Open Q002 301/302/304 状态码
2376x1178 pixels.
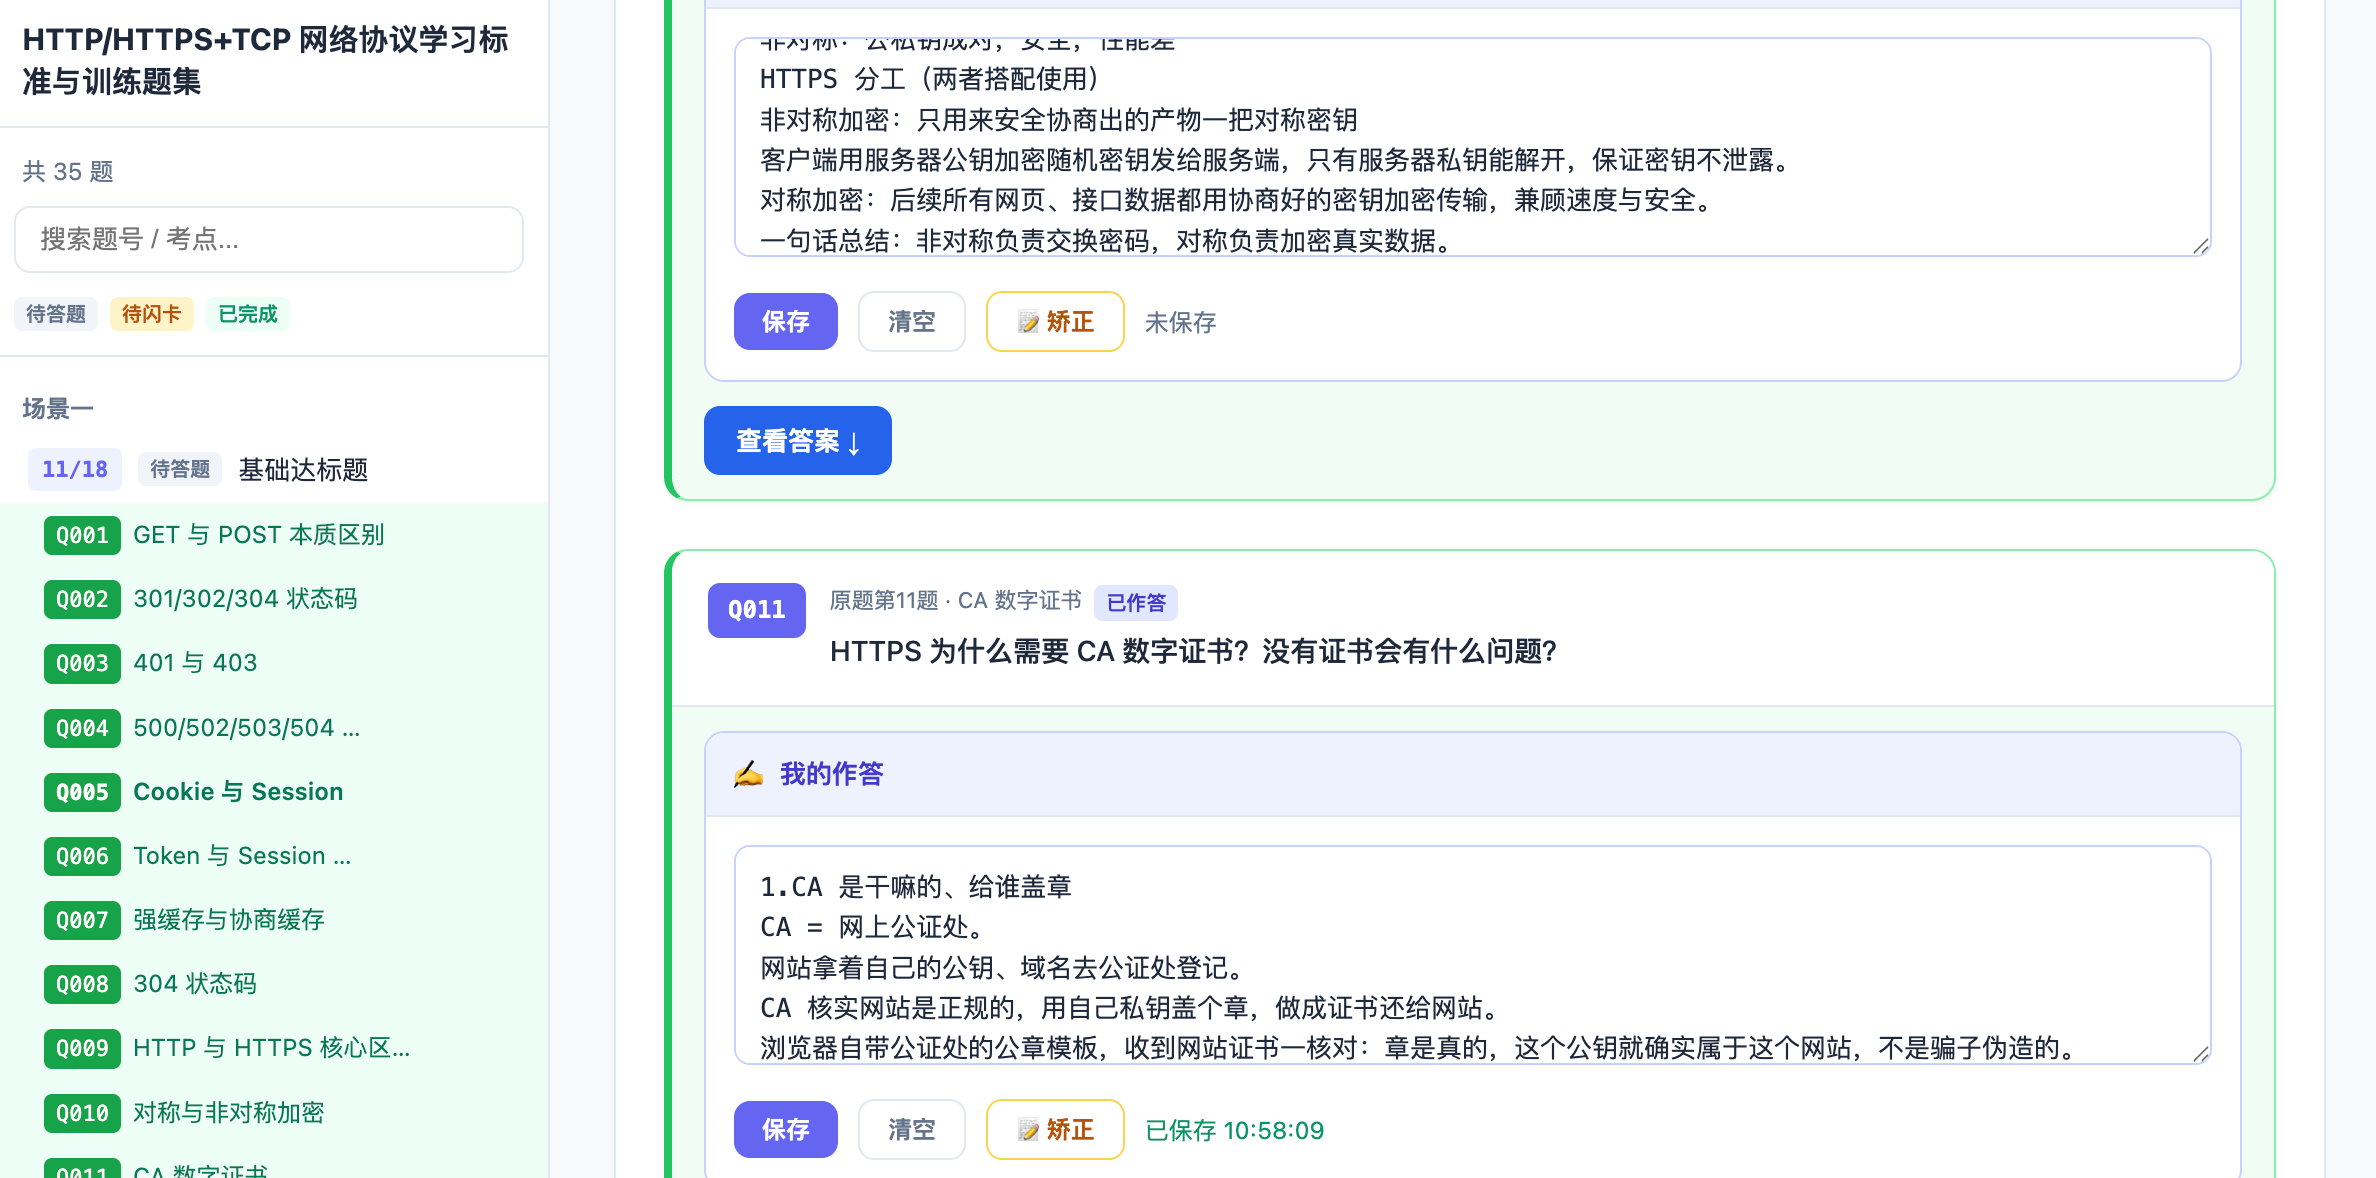pyautogui.click(x=274, y=599)
